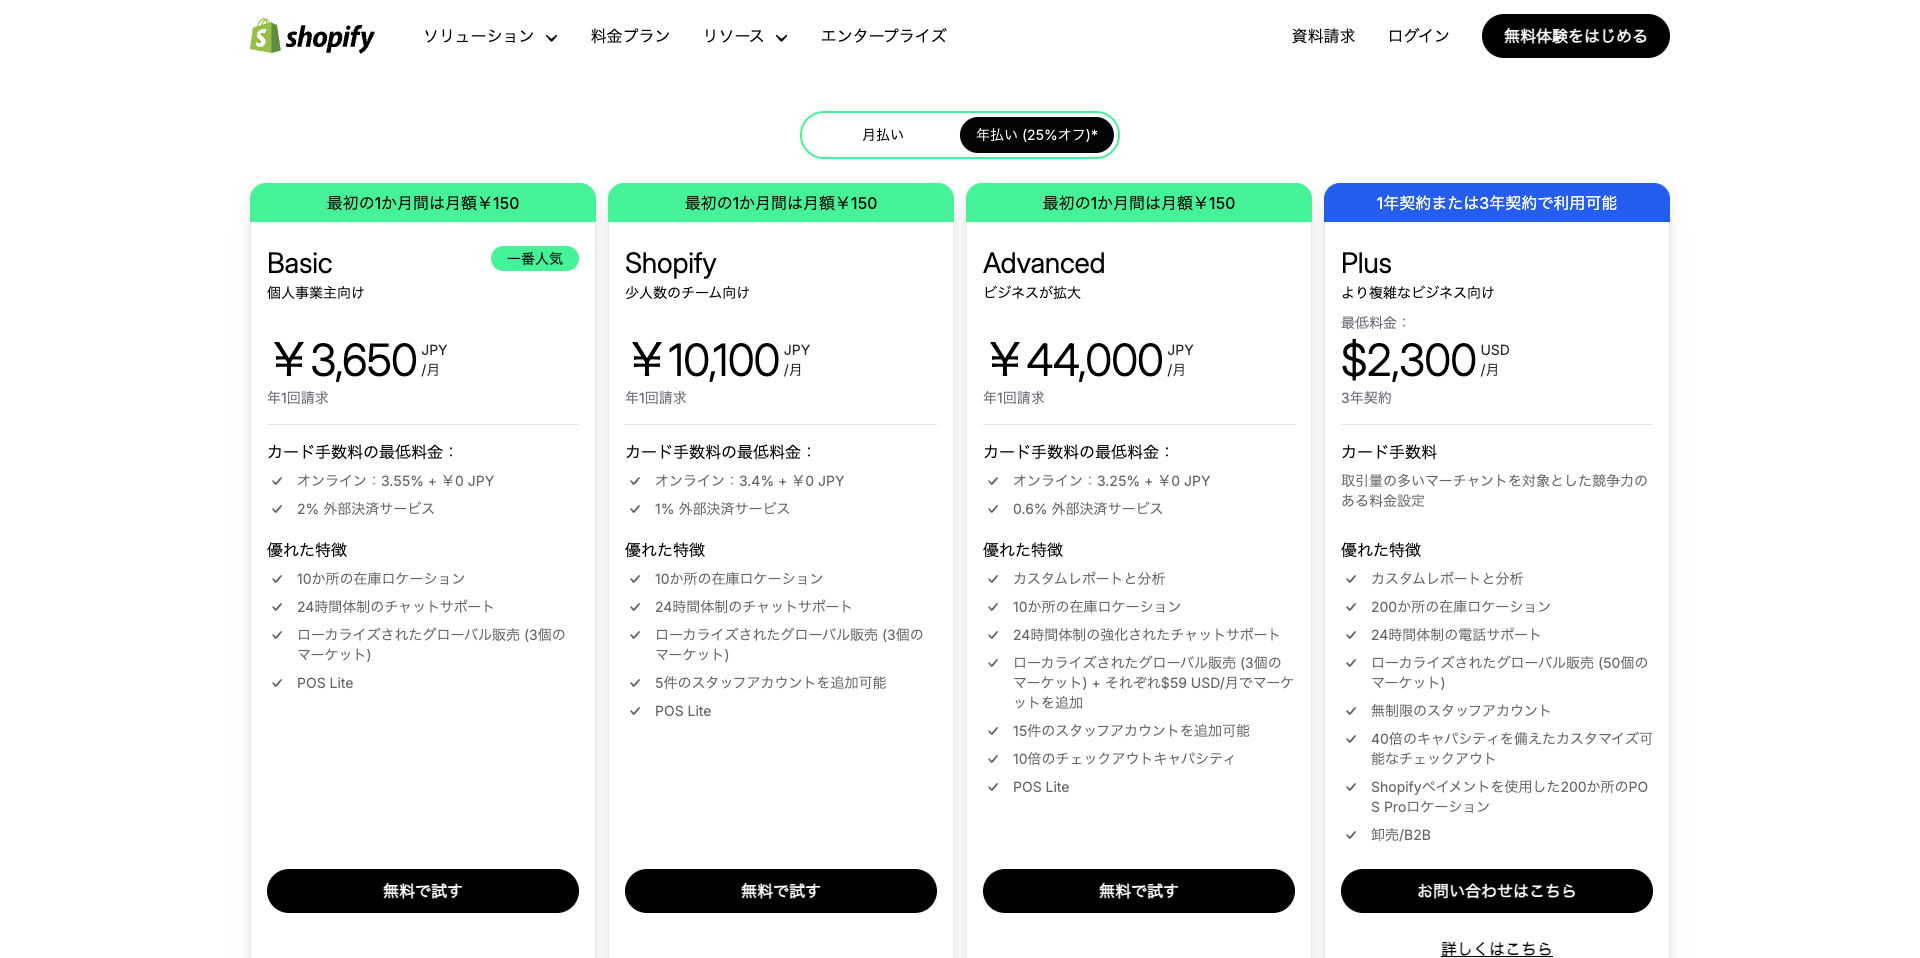This screenshot has height=958, width=1920.
Task: Switch billing toggle to 月払い
Action: (x=883, y=135)
